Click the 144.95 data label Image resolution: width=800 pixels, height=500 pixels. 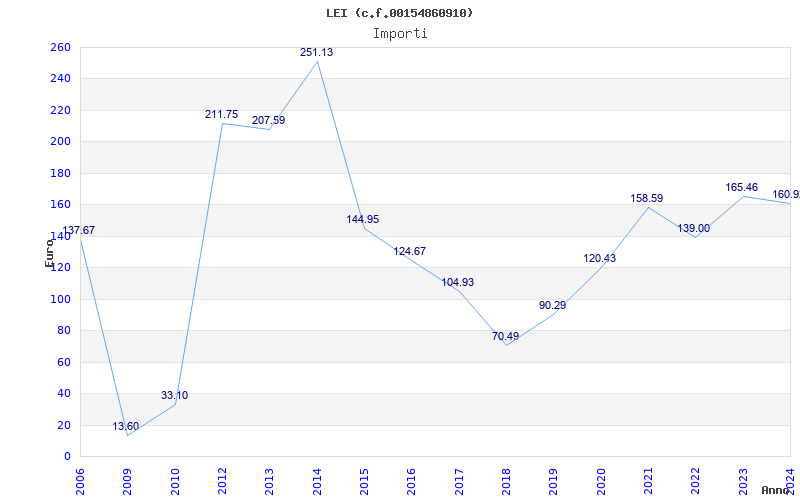pos(363,219)
